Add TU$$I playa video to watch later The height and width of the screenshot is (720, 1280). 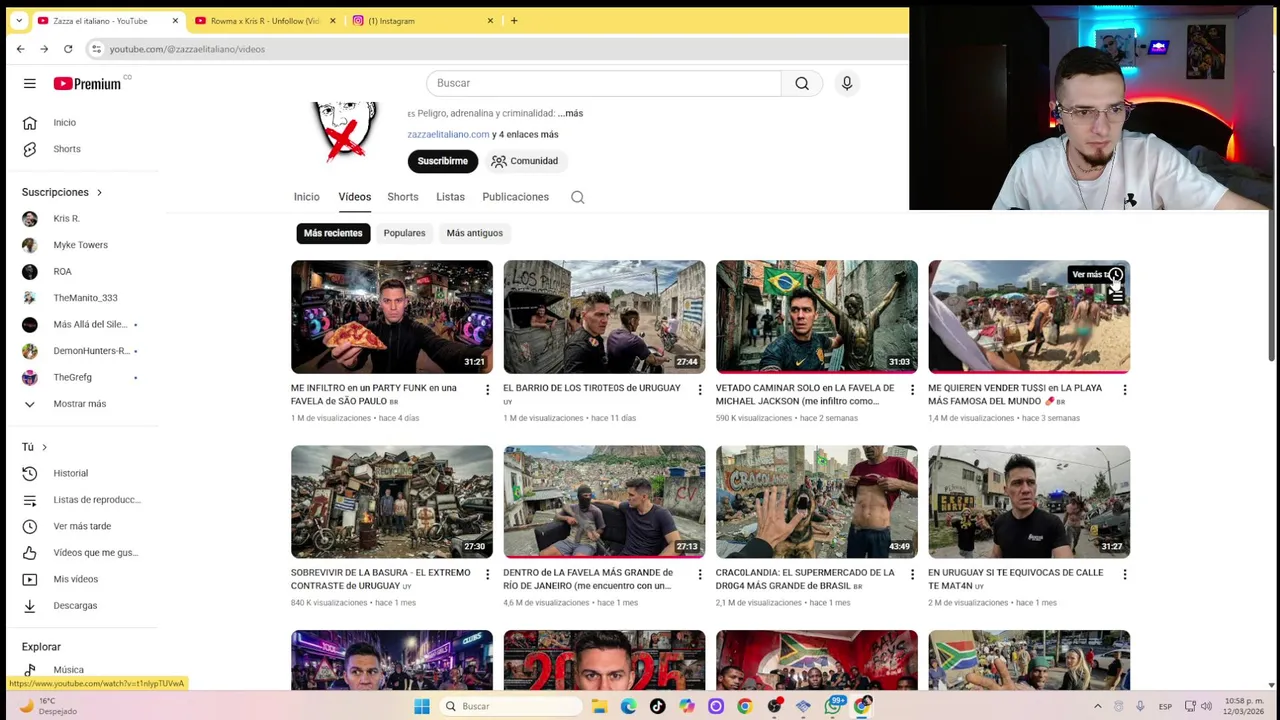coord(1115,275)
